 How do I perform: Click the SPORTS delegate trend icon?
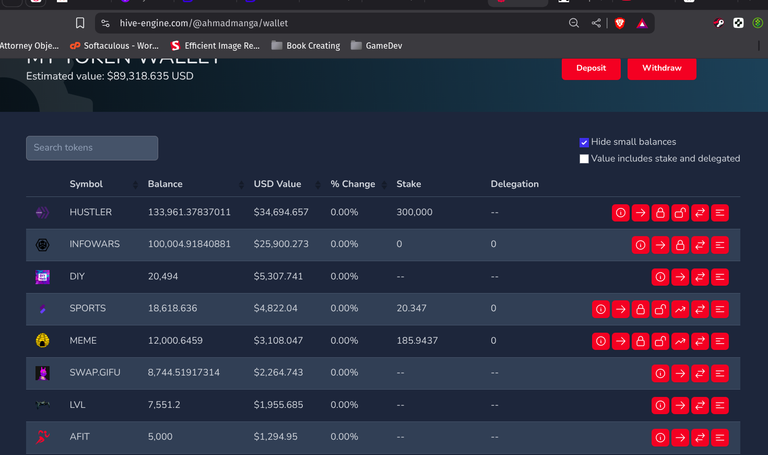(x=680, y=309)
